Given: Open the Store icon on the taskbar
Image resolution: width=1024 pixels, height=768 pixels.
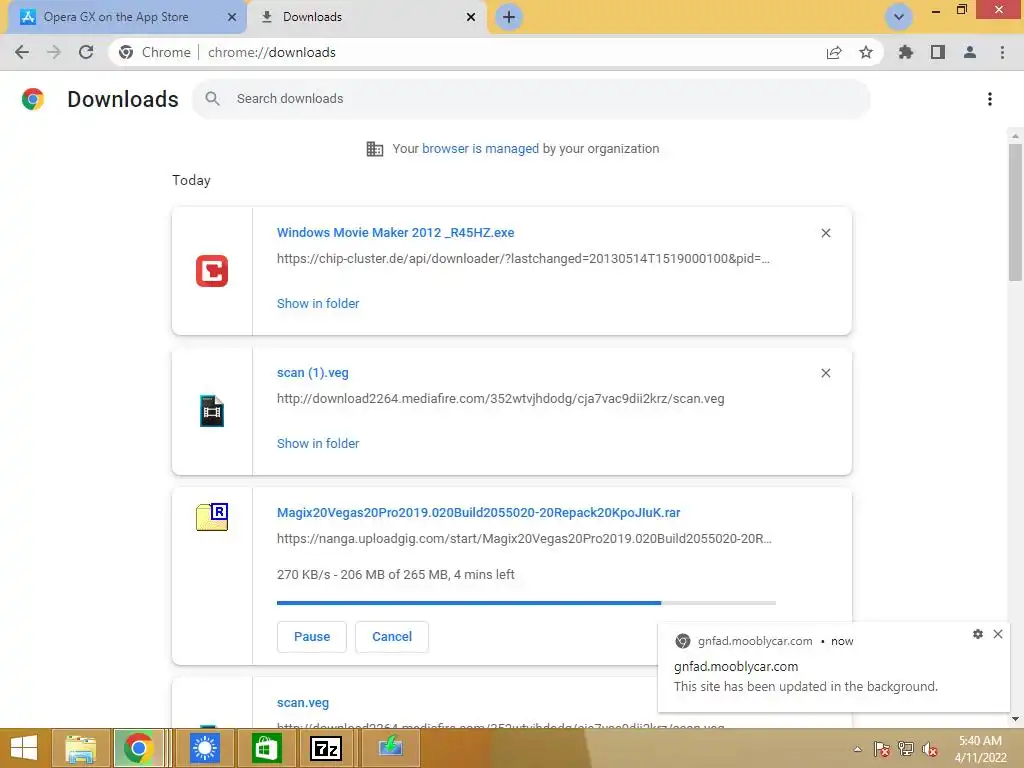Looking at the screenshot, I should click(x=265, y=748).
